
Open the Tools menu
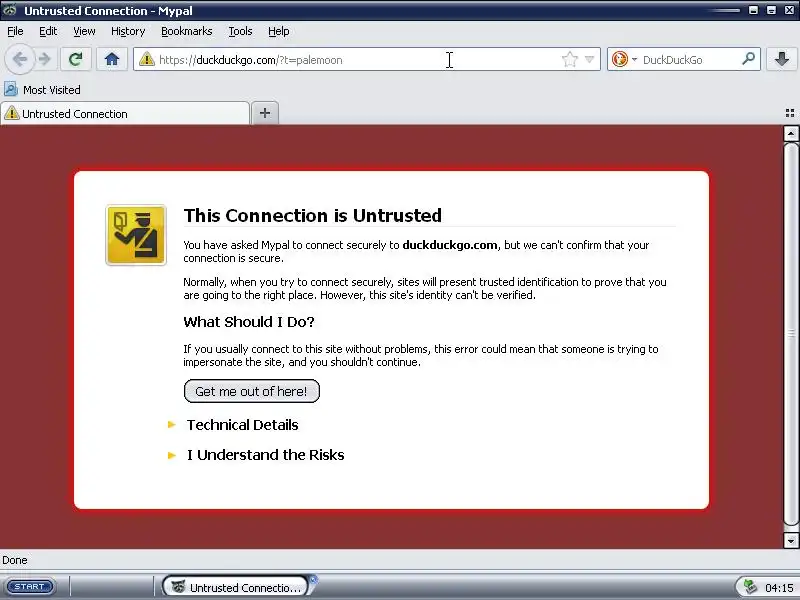coord(240,31)
